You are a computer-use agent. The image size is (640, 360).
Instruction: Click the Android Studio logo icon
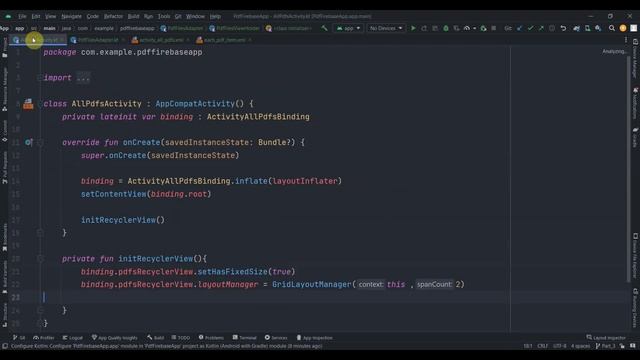pyautogui.click(x=8, y=16)
